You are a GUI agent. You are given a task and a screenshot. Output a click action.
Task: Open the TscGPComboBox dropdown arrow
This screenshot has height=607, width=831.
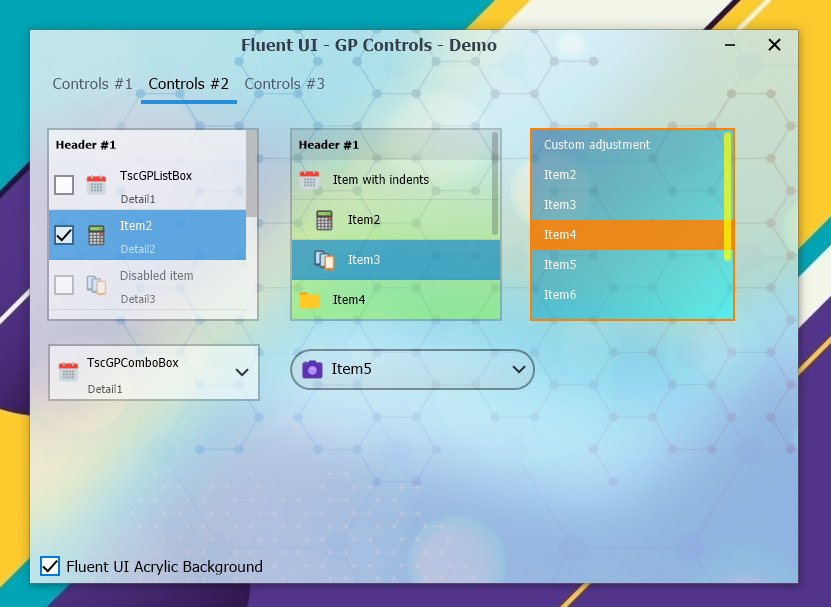[x=242, y=372]
